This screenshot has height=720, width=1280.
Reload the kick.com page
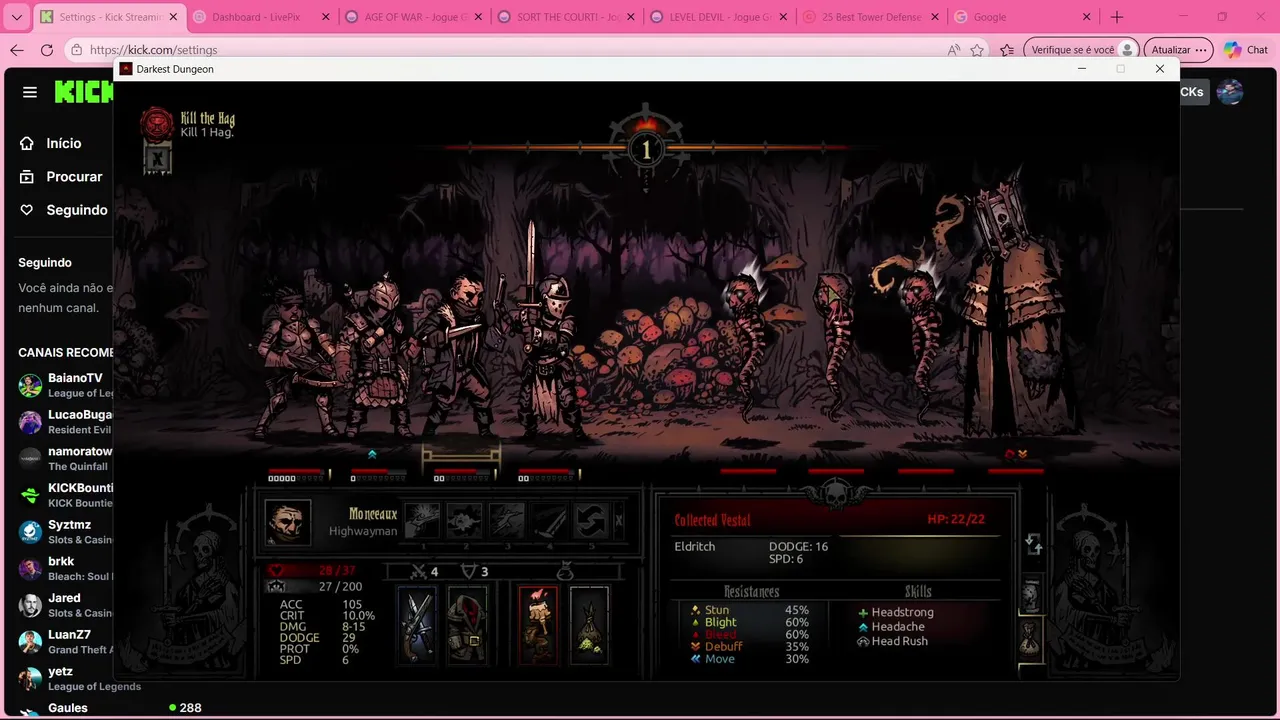47,50
